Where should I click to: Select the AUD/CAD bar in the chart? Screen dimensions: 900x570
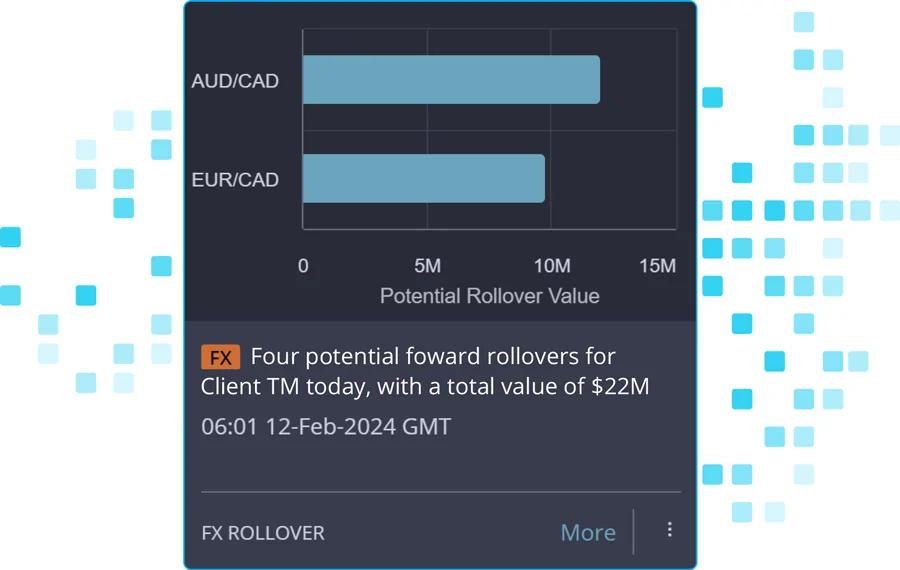coord(451,80)
